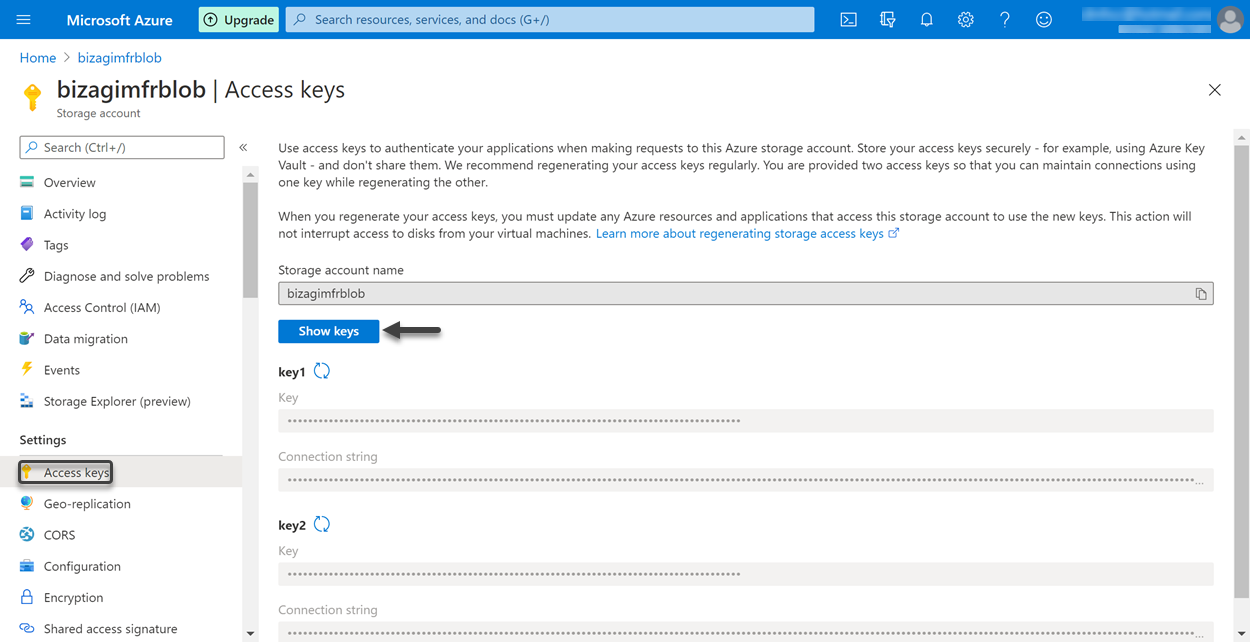Collapse the left navigation menu
Image resolution: width=1250 pixels, height=642 pixels.
[243, 147]
